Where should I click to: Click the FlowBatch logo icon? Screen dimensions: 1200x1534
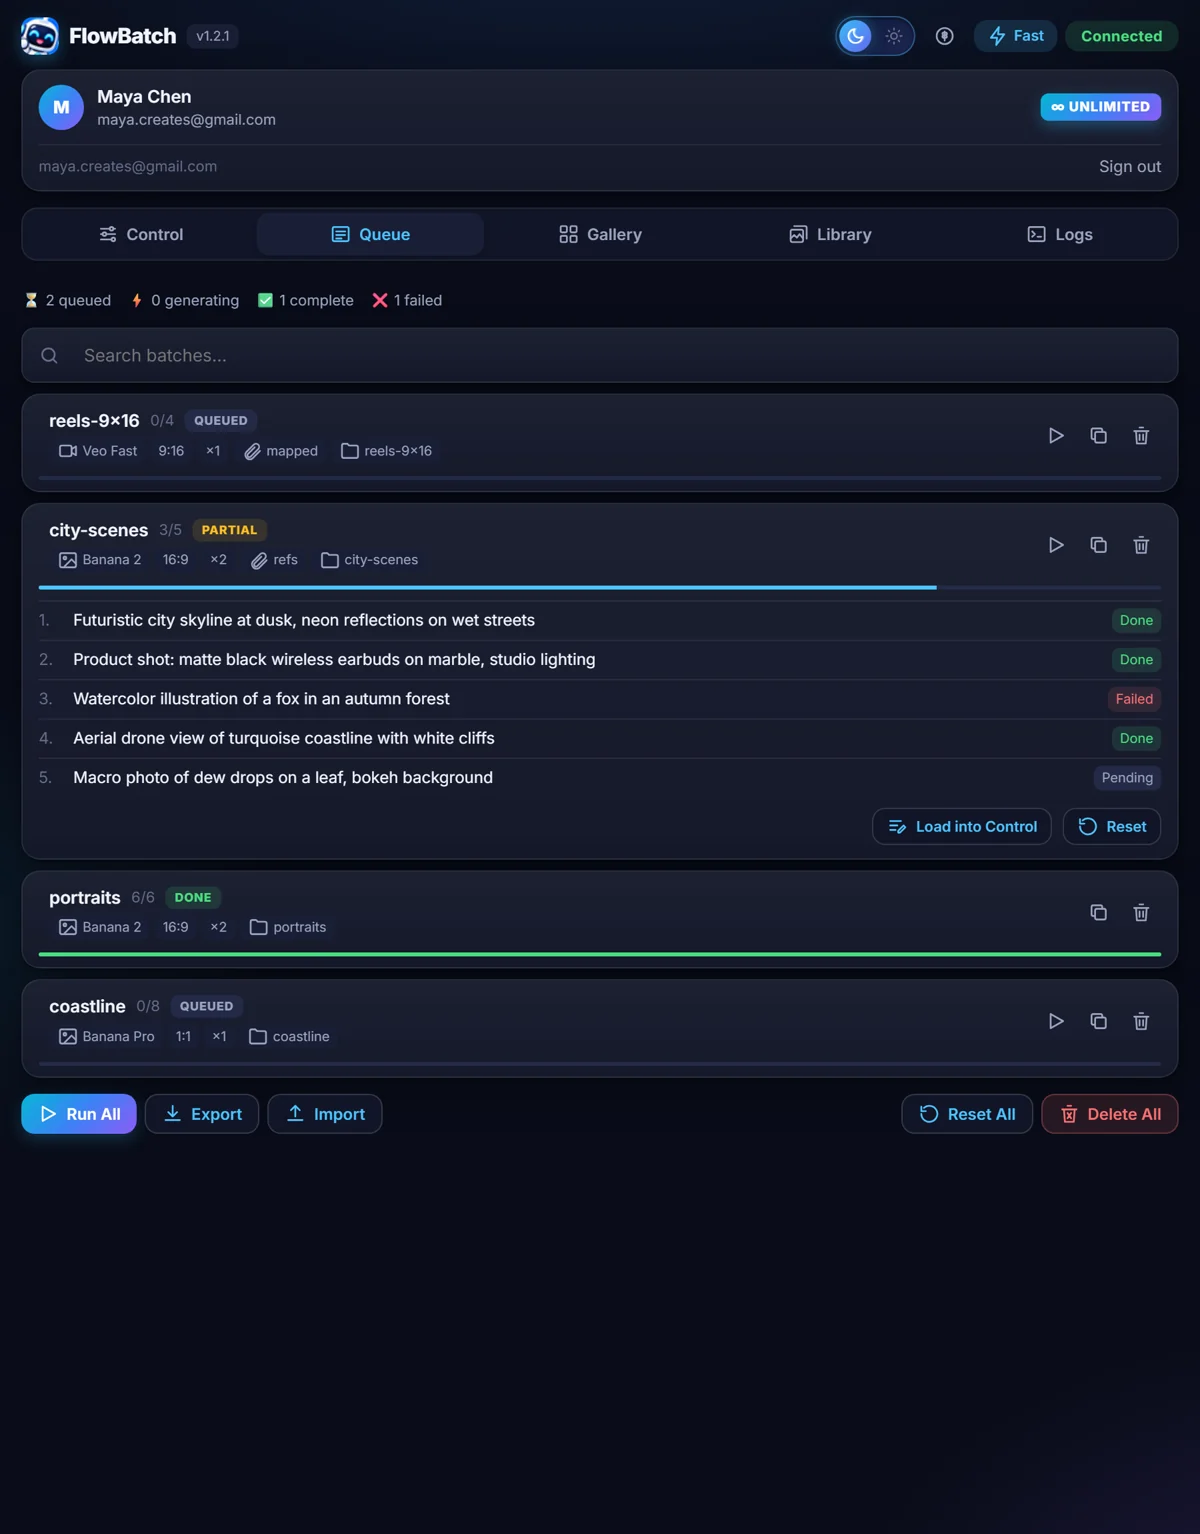coord(40,36)
